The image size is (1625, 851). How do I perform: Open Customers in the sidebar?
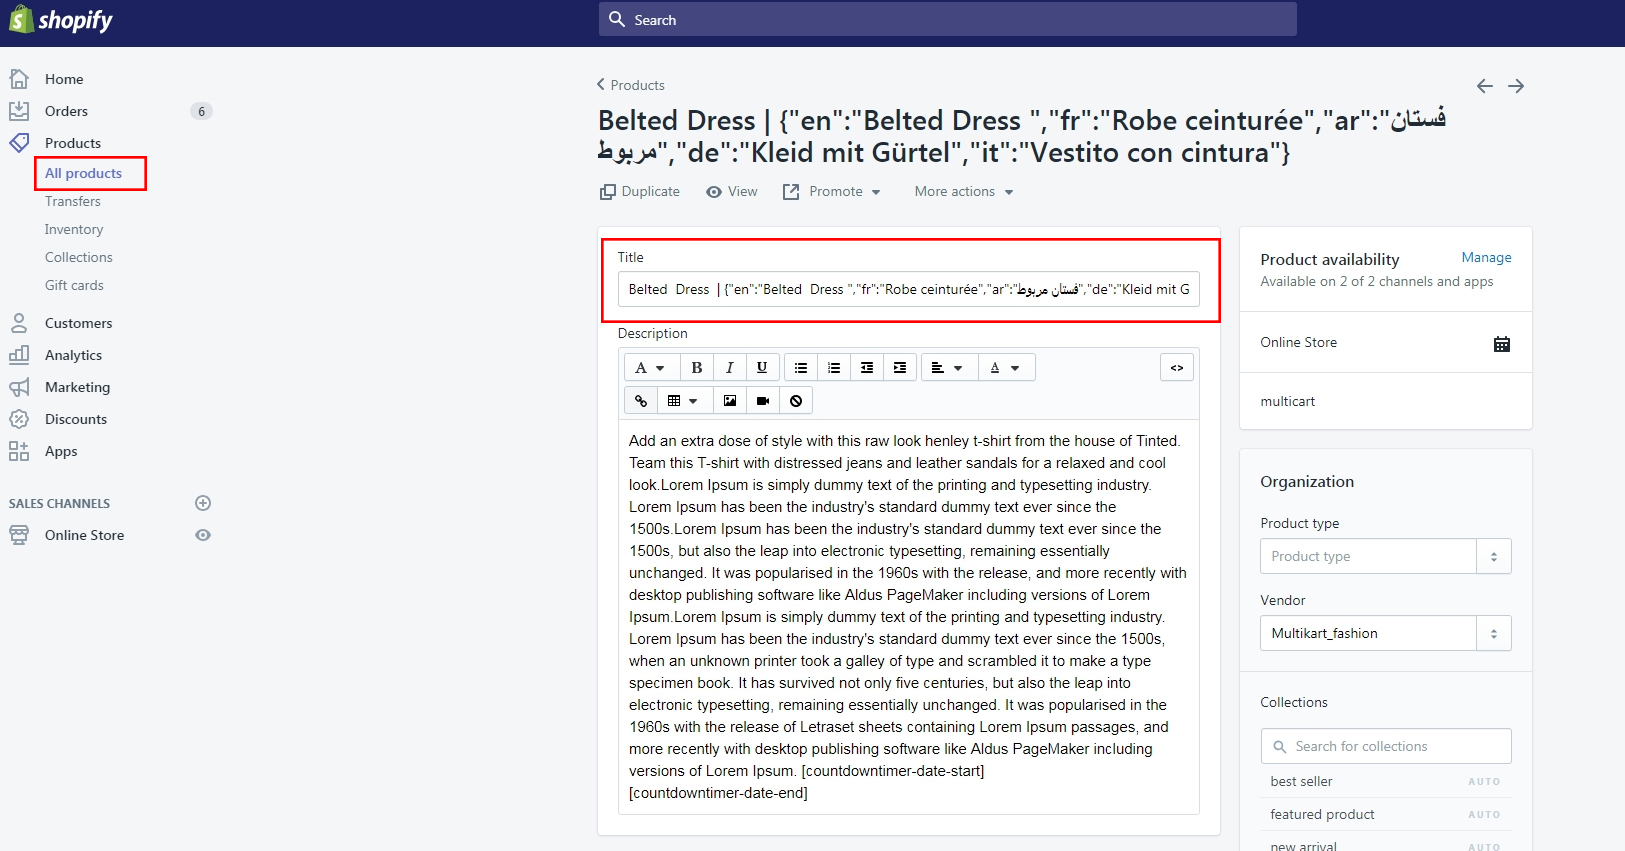pyautogui.click(x=79, y=323)
